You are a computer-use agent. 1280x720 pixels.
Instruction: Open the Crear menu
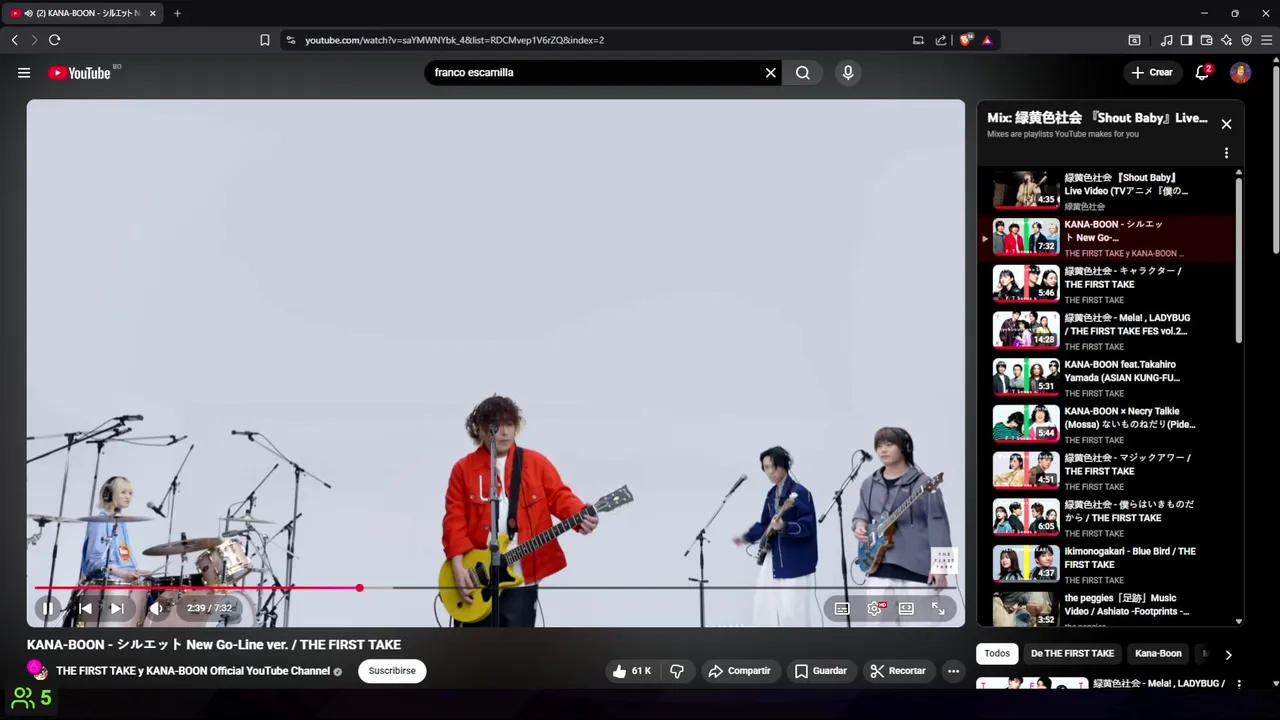coord(1152,72)
